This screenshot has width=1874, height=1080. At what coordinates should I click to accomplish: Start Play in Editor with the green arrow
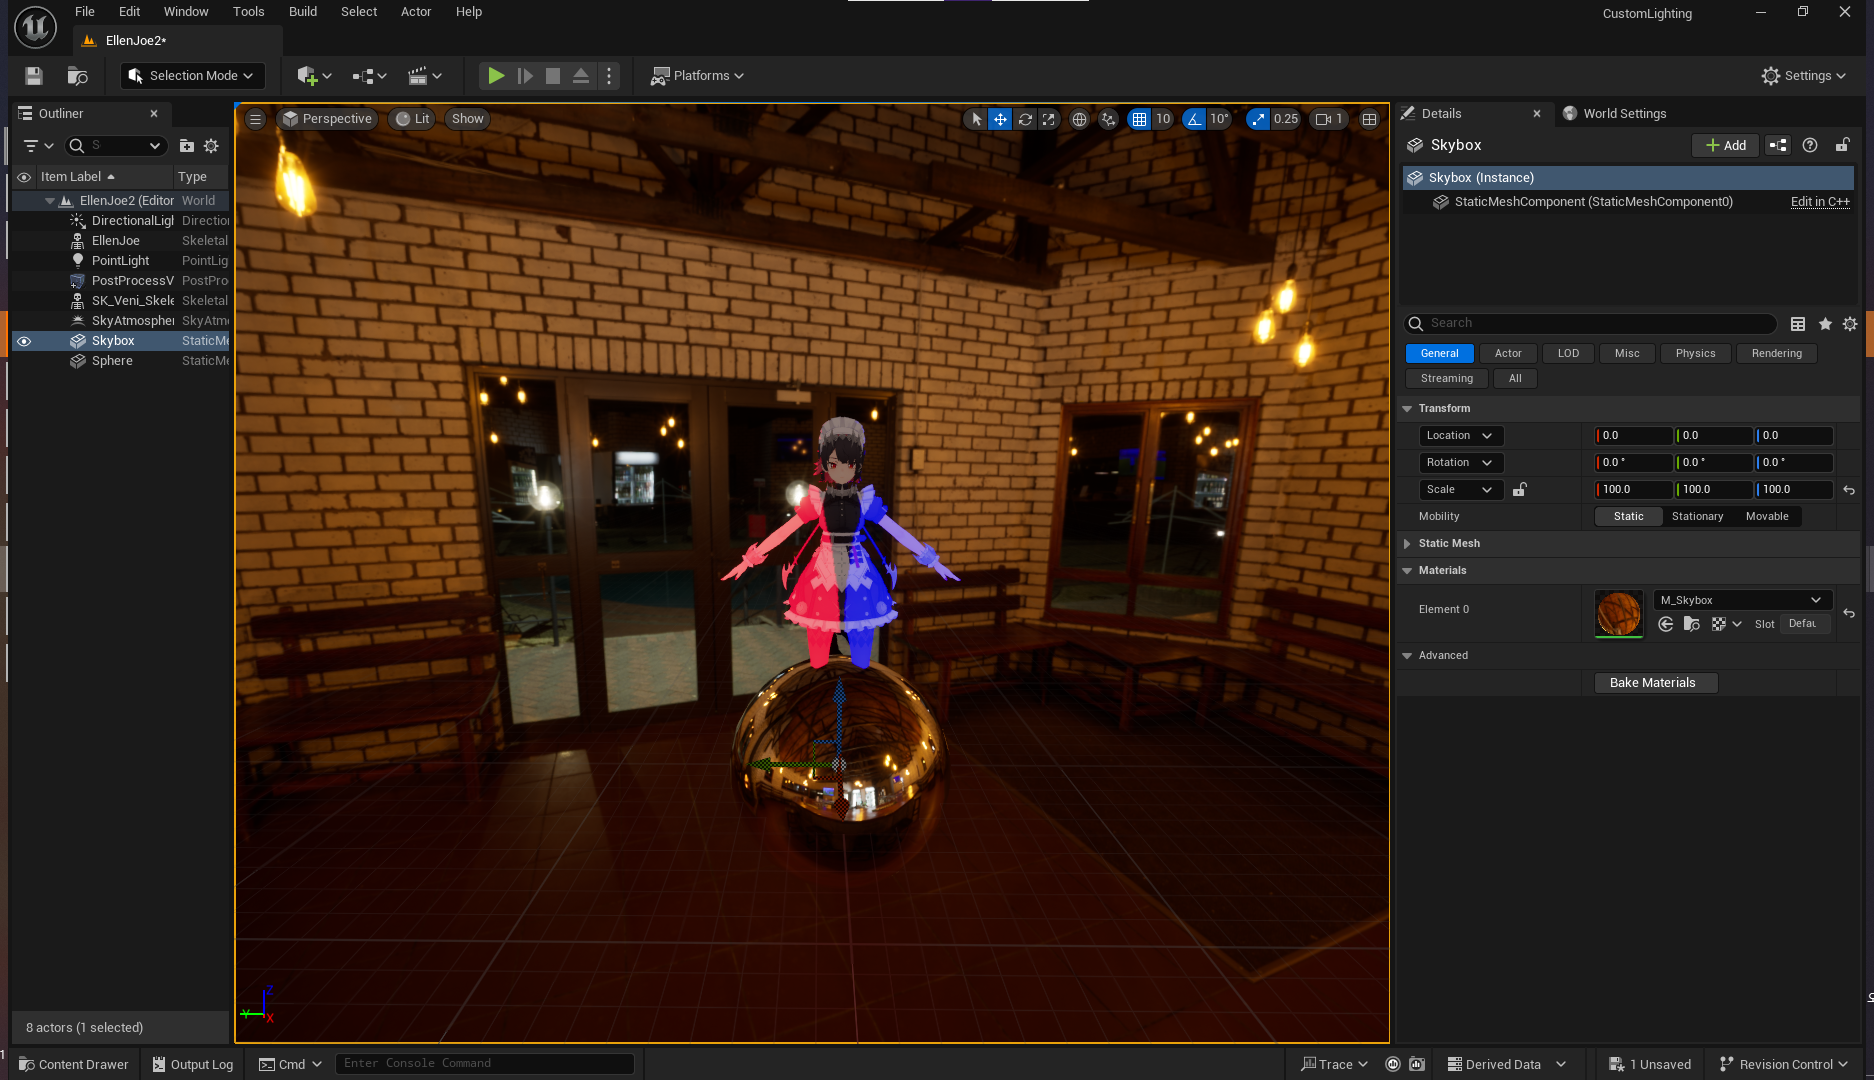pyautogui.click(x=496, y=76)
